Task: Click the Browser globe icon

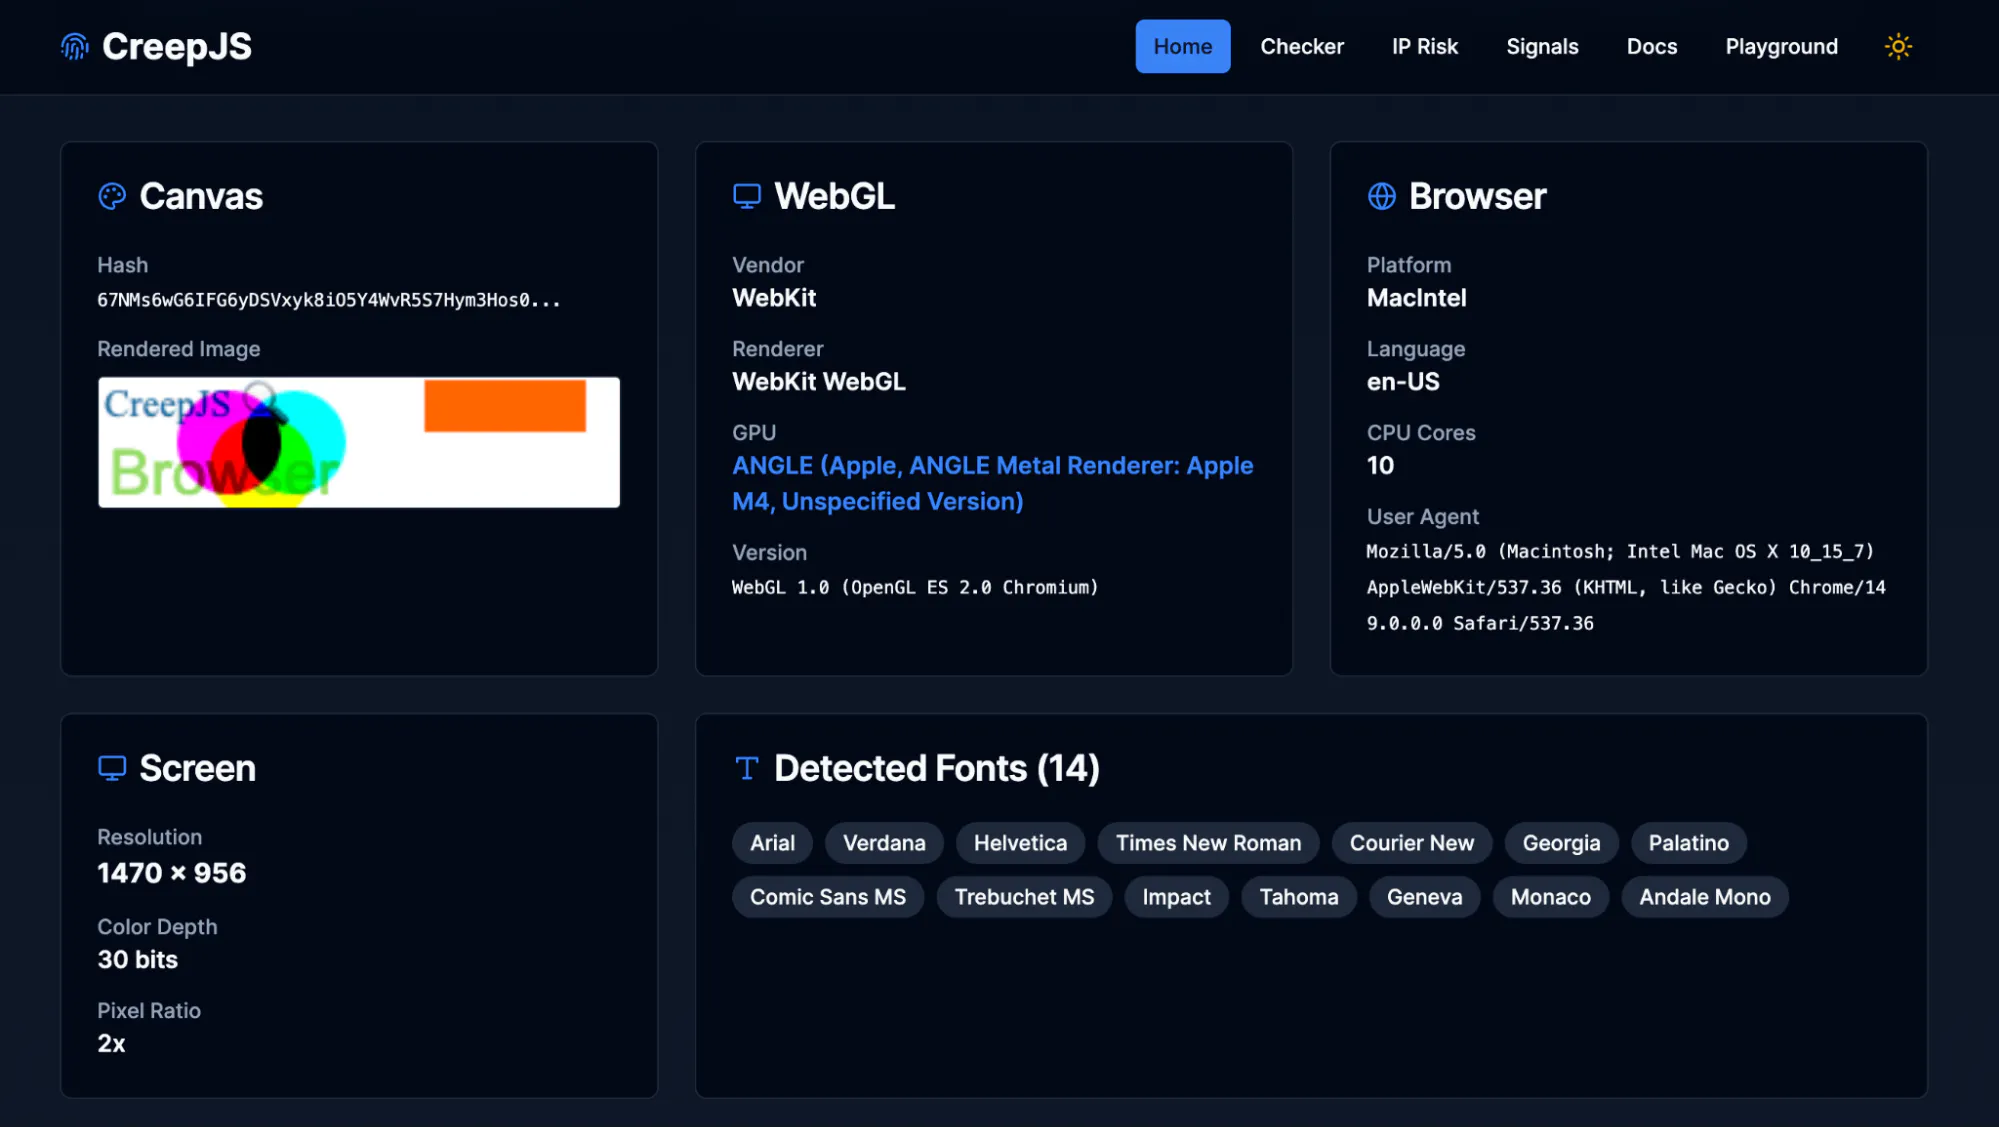Action: tap(1382, 196)
